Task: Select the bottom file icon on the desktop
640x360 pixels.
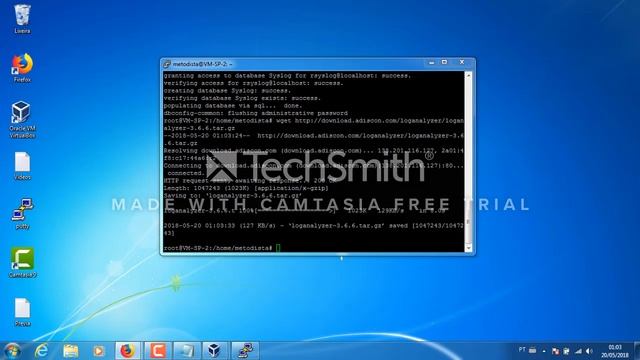Action: click(22, 312)
